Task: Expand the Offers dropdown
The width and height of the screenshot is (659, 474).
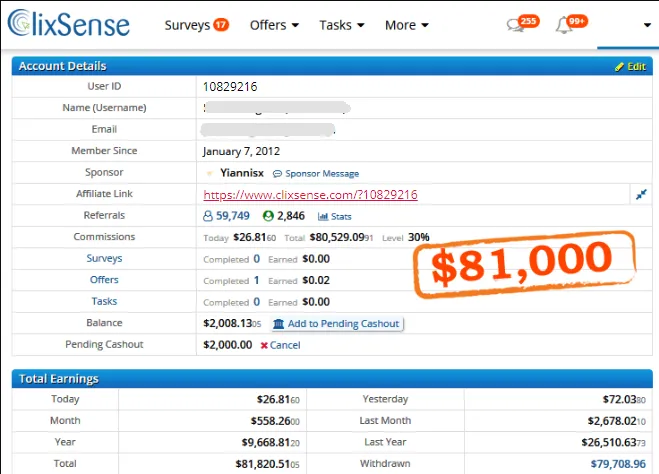Action: coord(274,25)
